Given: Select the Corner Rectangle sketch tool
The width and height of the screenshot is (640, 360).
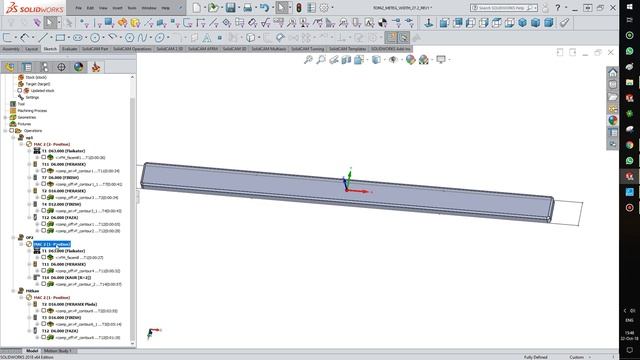Looking at the screenshot, I should pos(60,38).
